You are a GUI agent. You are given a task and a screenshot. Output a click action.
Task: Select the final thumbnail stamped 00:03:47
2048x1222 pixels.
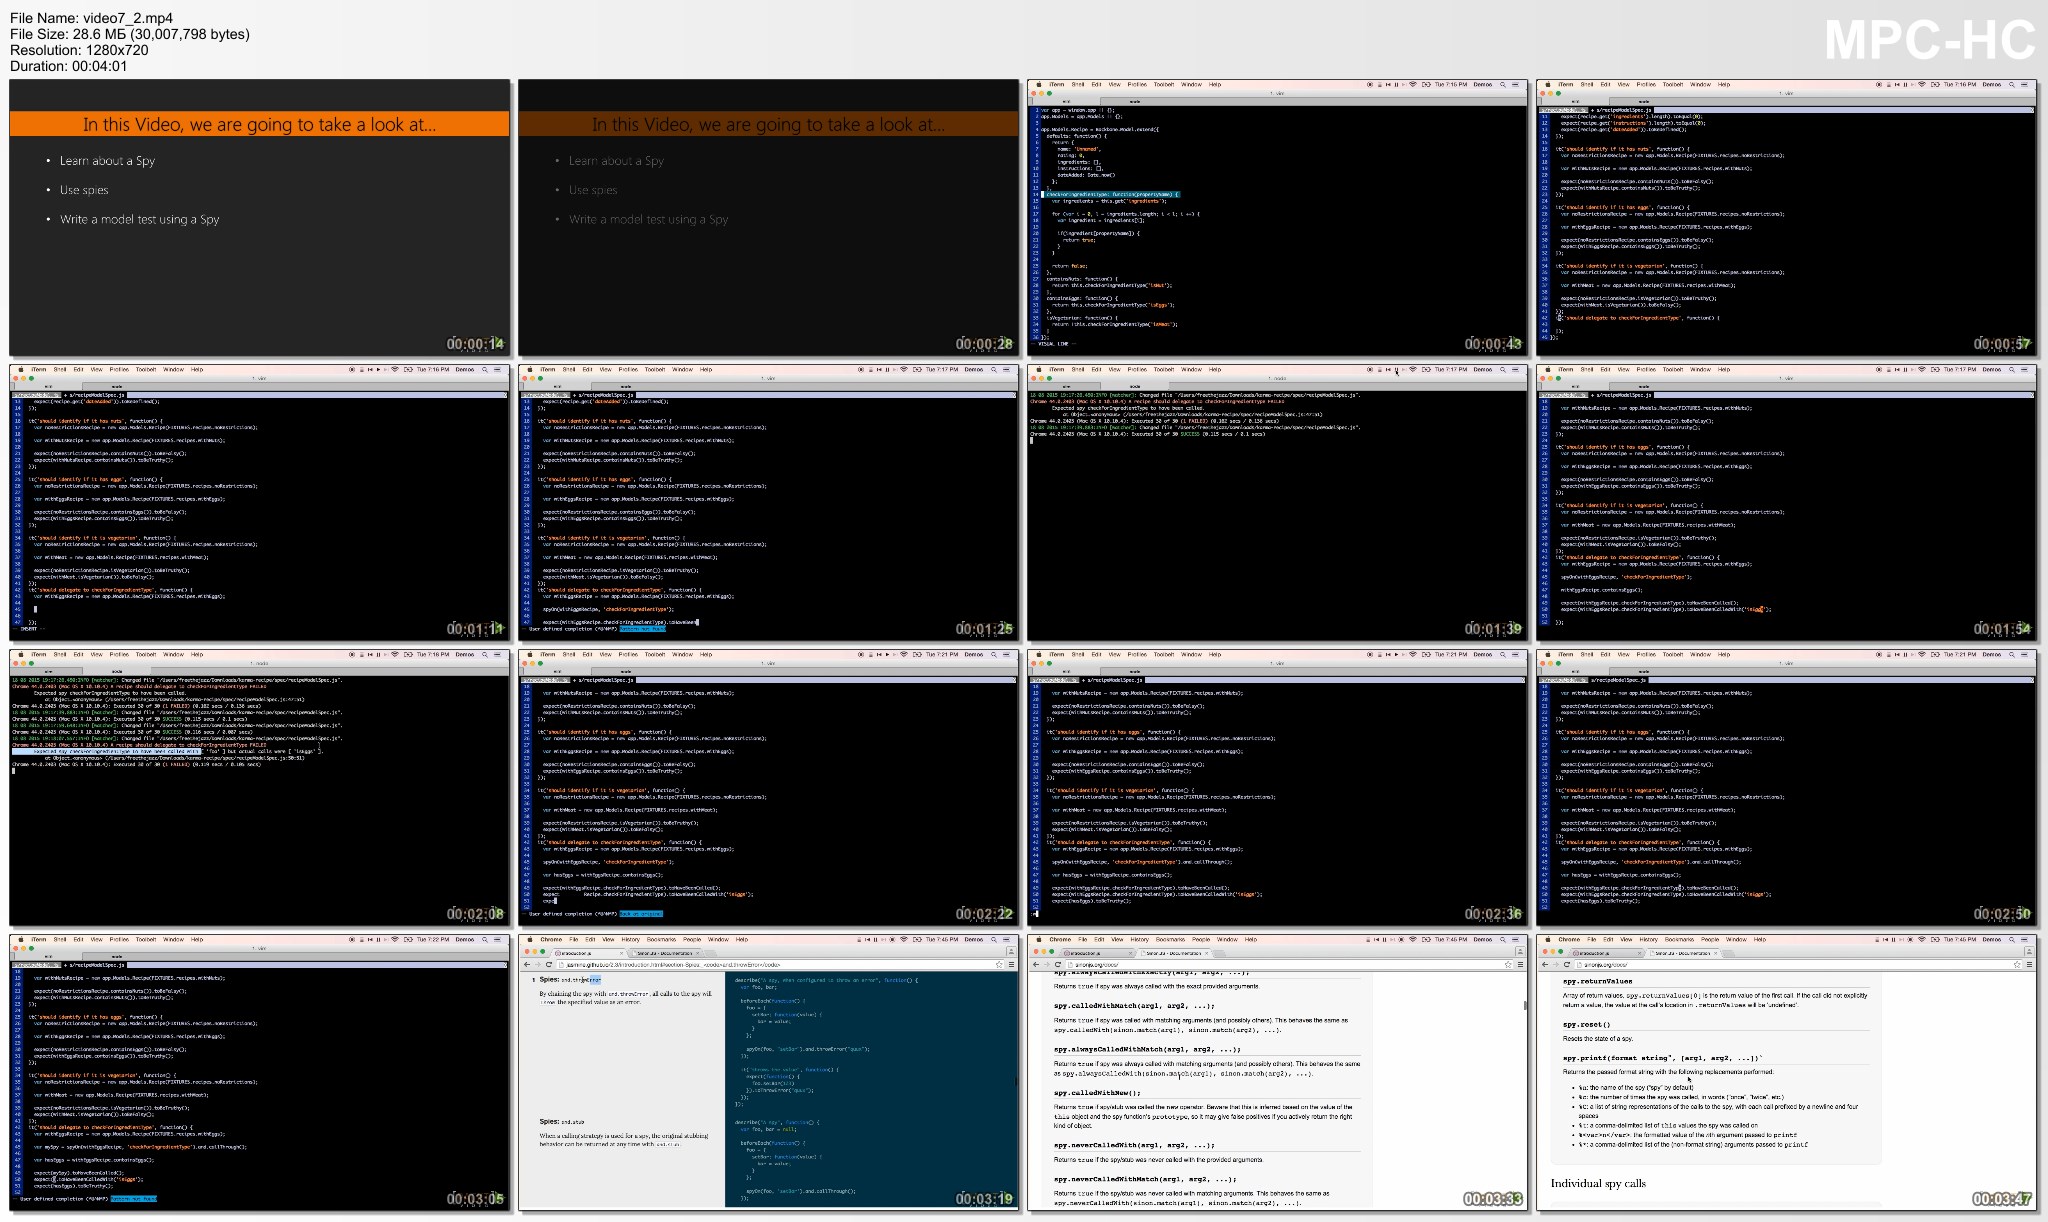1787,1073
